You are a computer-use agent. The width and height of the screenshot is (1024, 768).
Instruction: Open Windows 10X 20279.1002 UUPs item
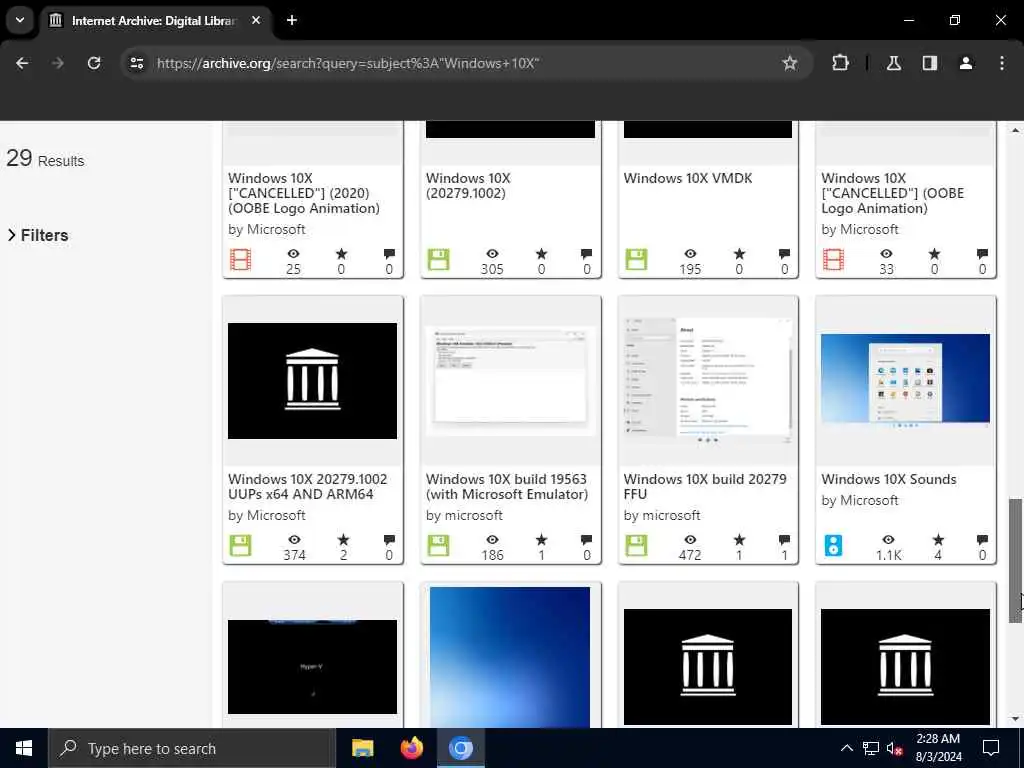tap(308, 487)
